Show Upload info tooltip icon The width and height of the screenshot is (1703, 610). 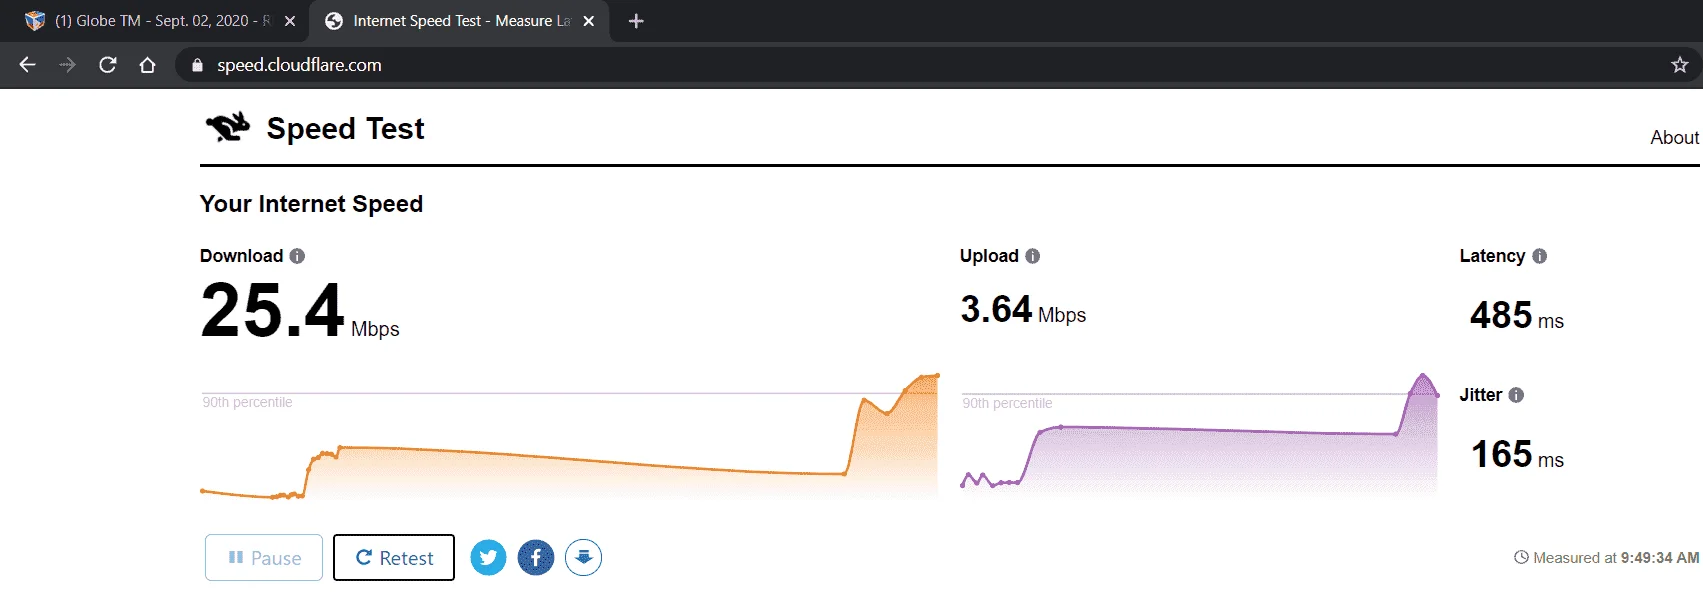[x=1033, y=256]
